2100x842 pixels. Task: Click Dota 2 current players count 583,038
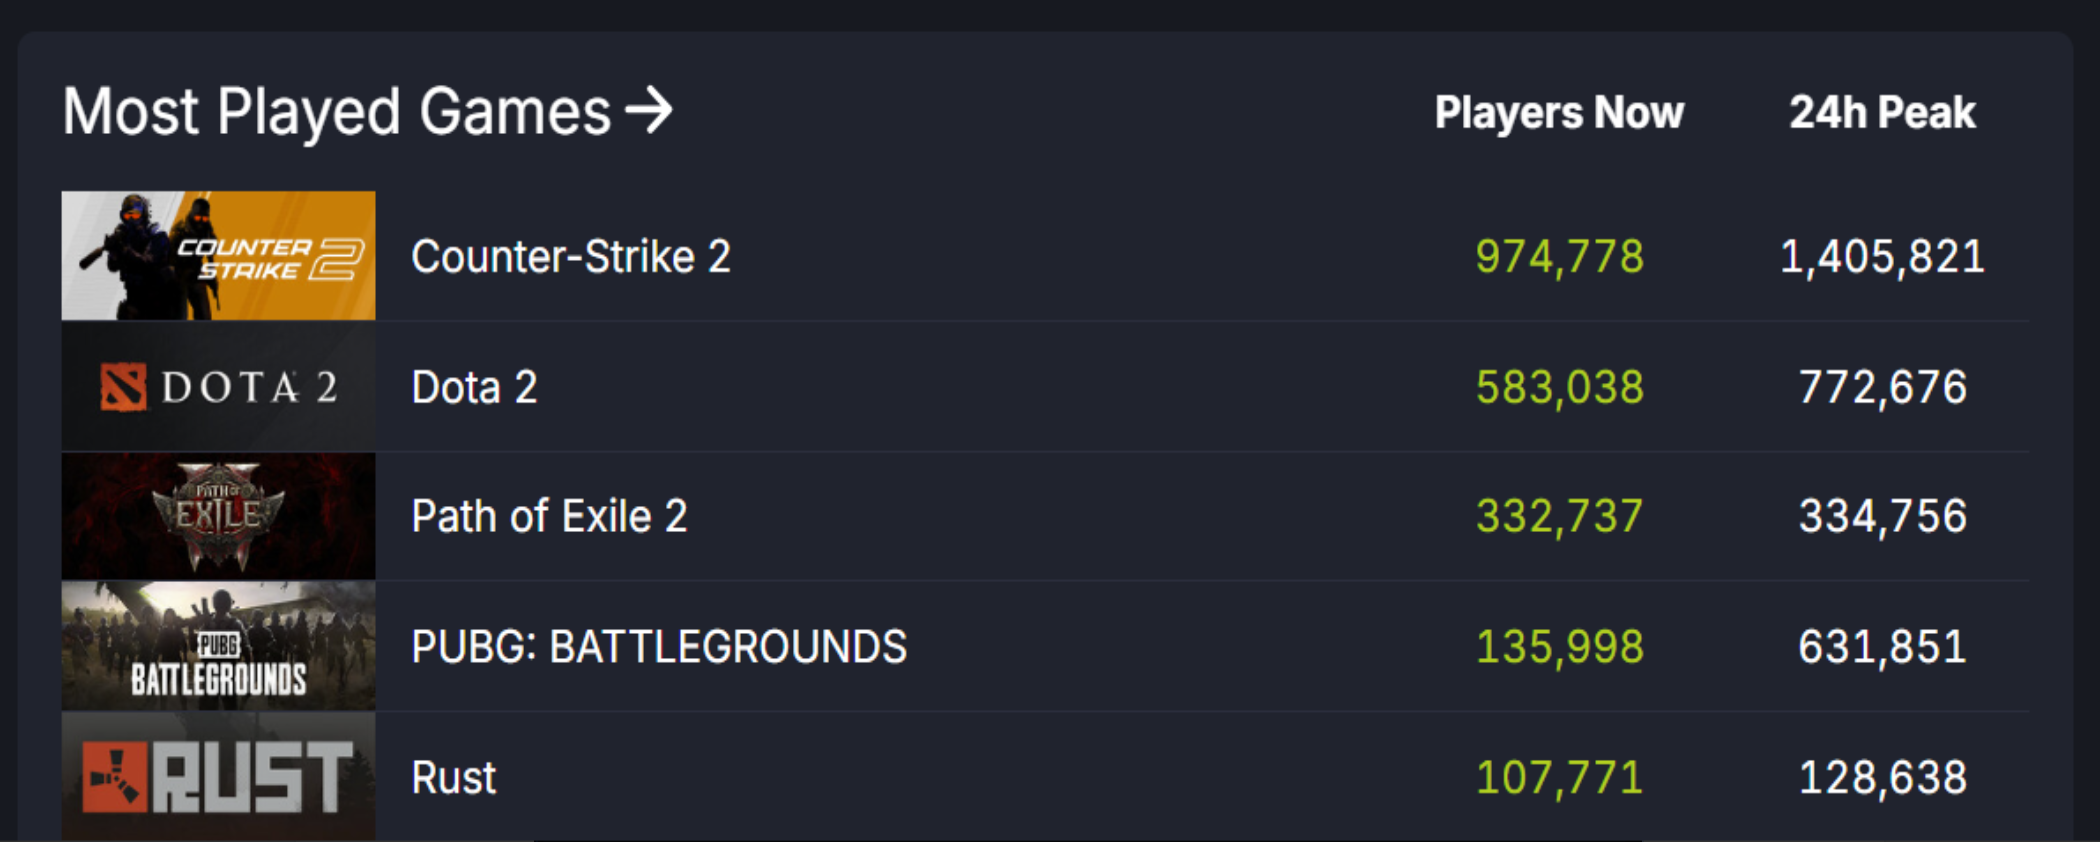tap(1559, 387)
